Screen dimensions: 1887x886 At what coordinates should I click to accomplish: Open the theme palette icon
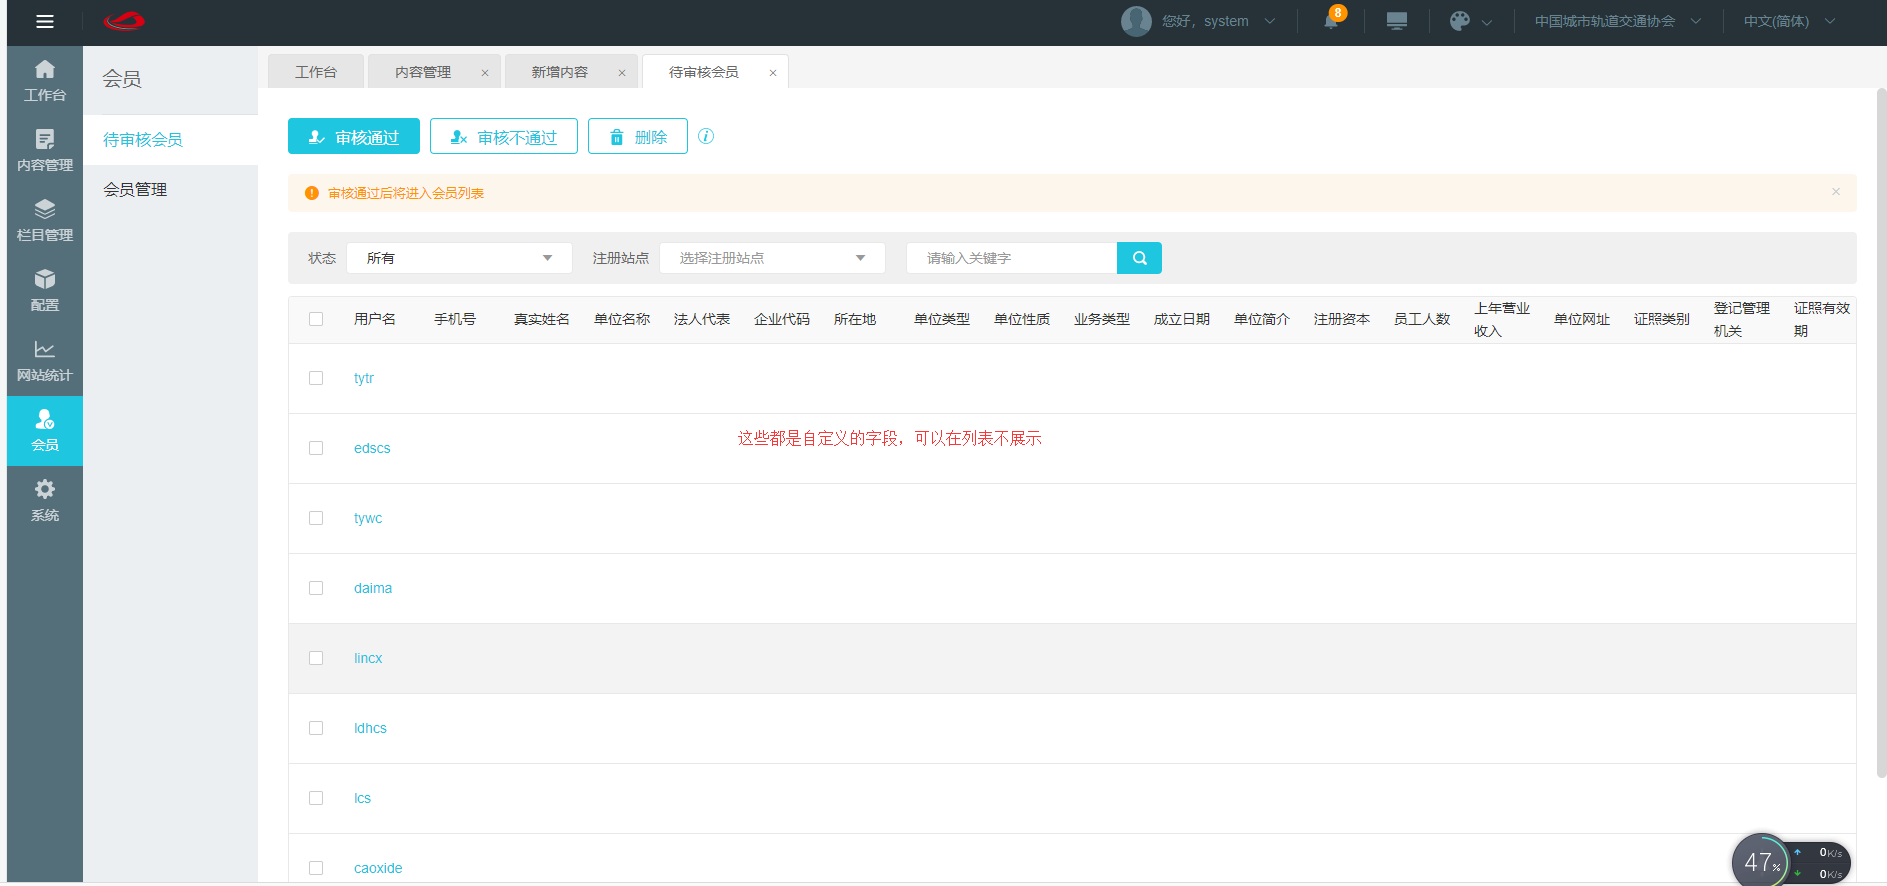1460,21
